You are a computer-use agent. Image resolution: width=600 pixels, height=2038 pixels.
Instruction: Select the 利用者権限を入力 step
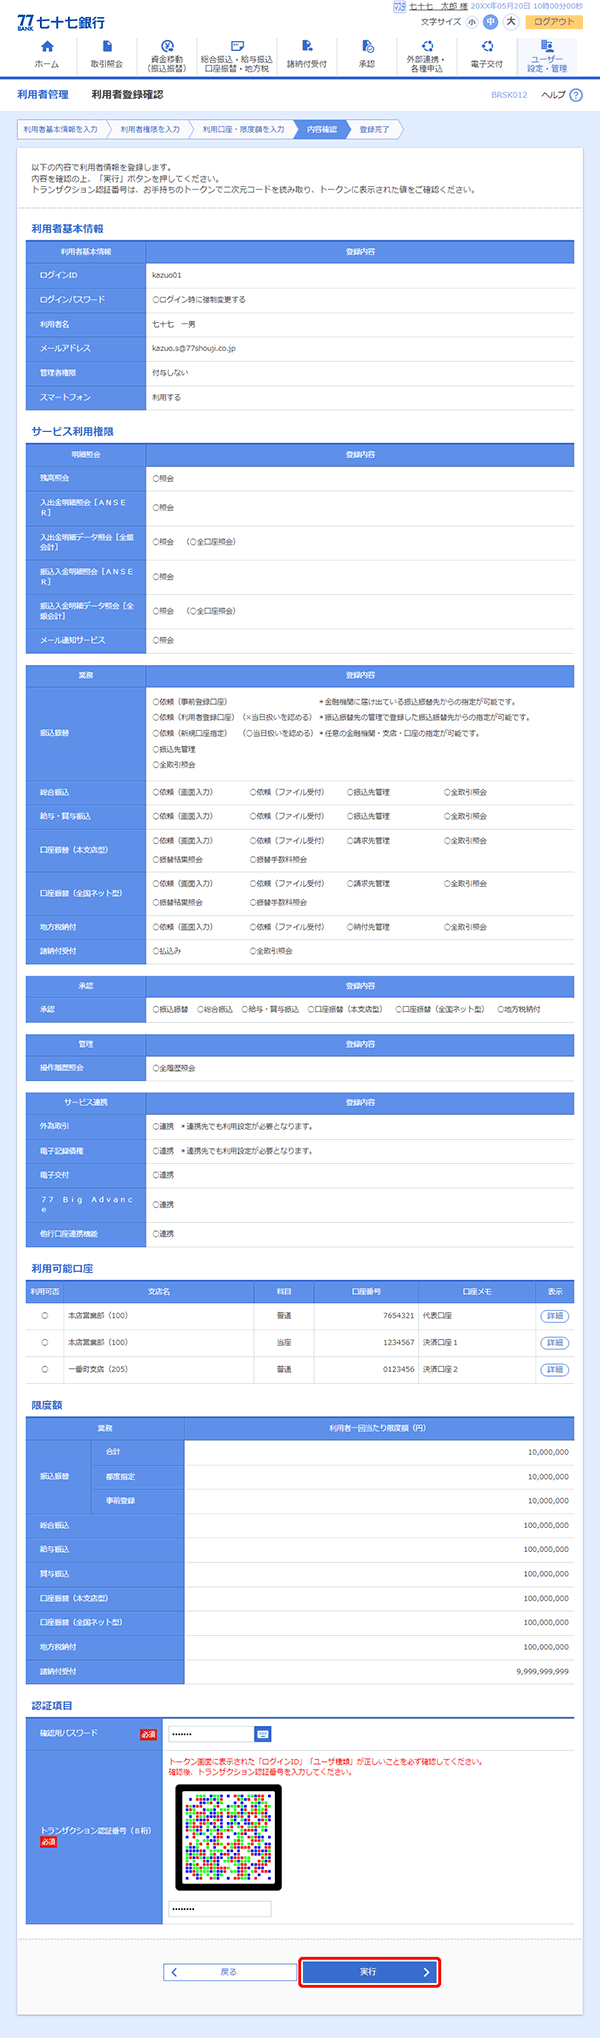point(150,129)
